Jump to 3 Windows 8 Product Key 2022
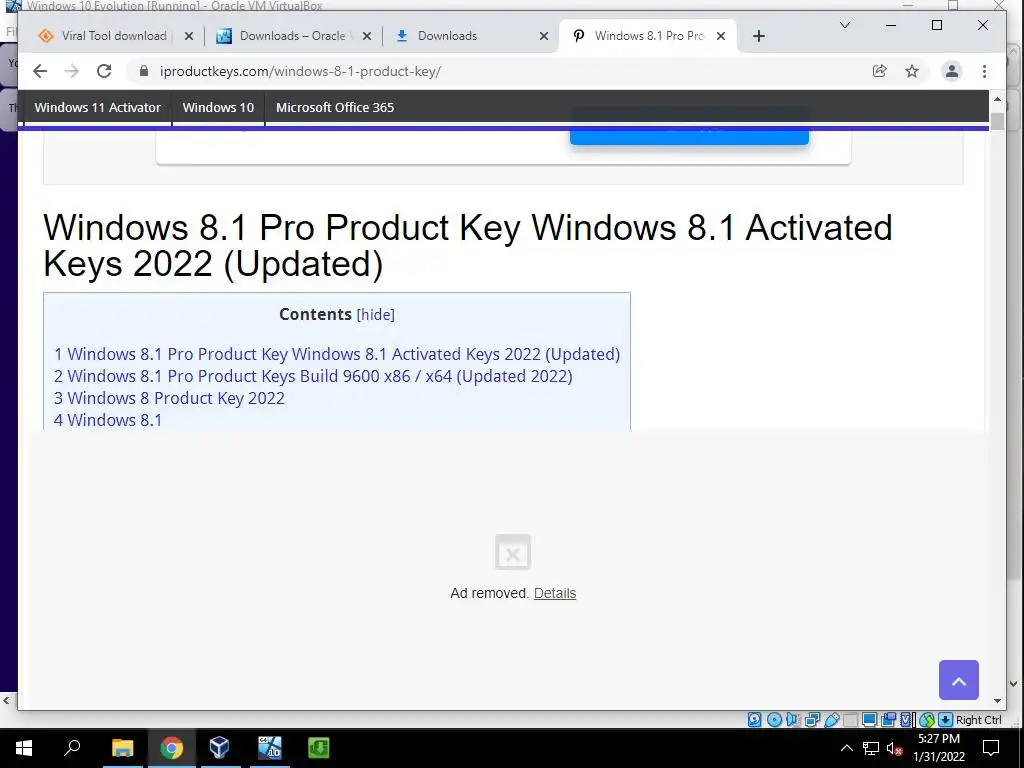The height and width of the screenshot is (768, 1024). [x=169, y=398]
